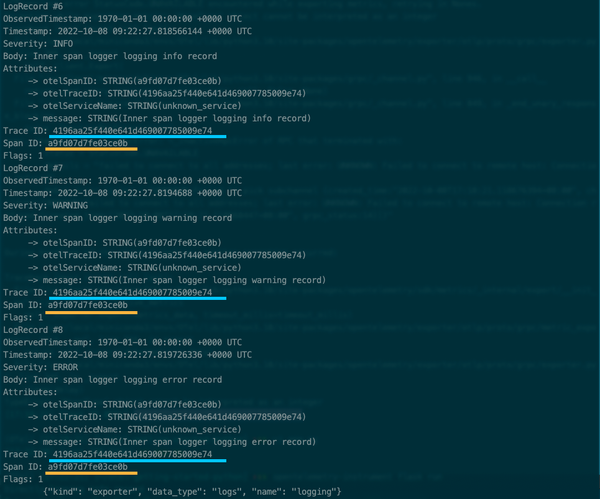The width and height of the screenshot is (600, 499).
Task: Click the otelSpanID attribute in LogRecord #6
Action: 125,81
